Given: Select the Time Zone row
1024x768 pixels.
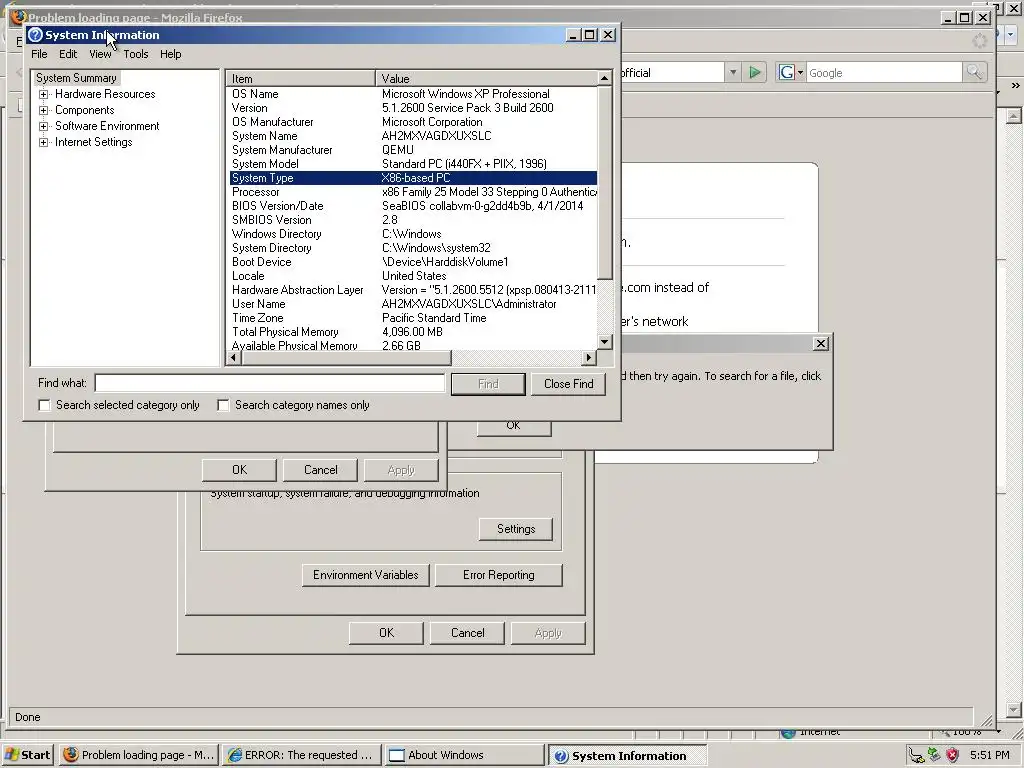Looking at the screenshot, I should tap(413, 318).
